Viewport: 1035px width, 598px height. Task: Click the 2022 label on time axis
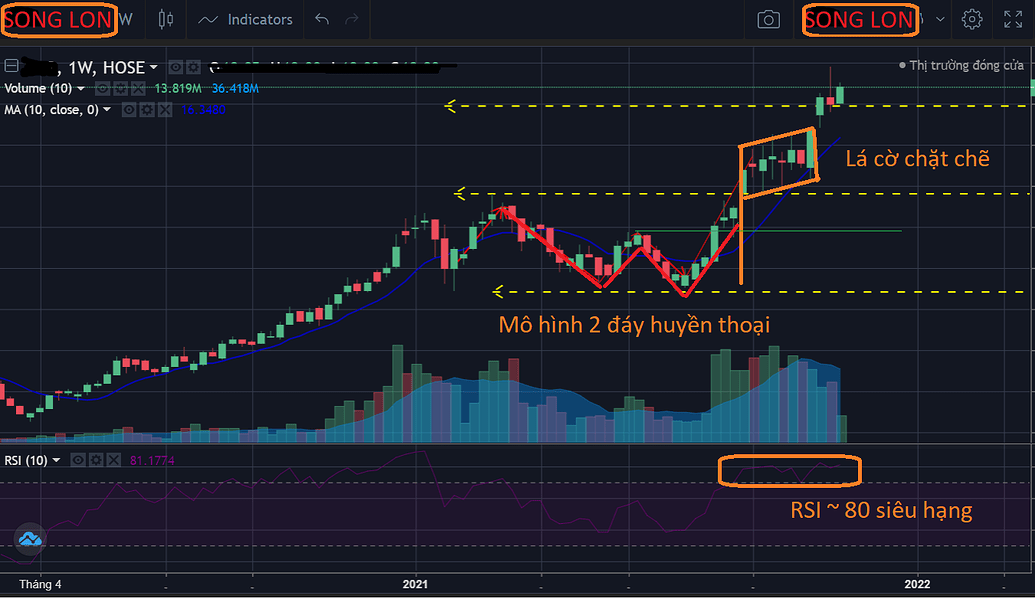click(918, 584)
